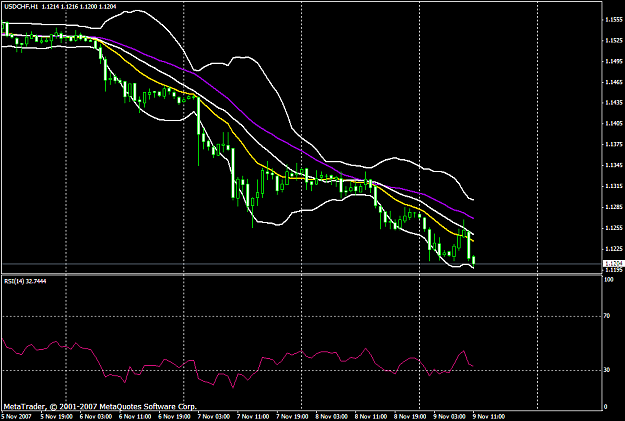Click the 8 Nov 19:00 time label
The height and width of the screenshot is (421, 625).
coord(411,417)
